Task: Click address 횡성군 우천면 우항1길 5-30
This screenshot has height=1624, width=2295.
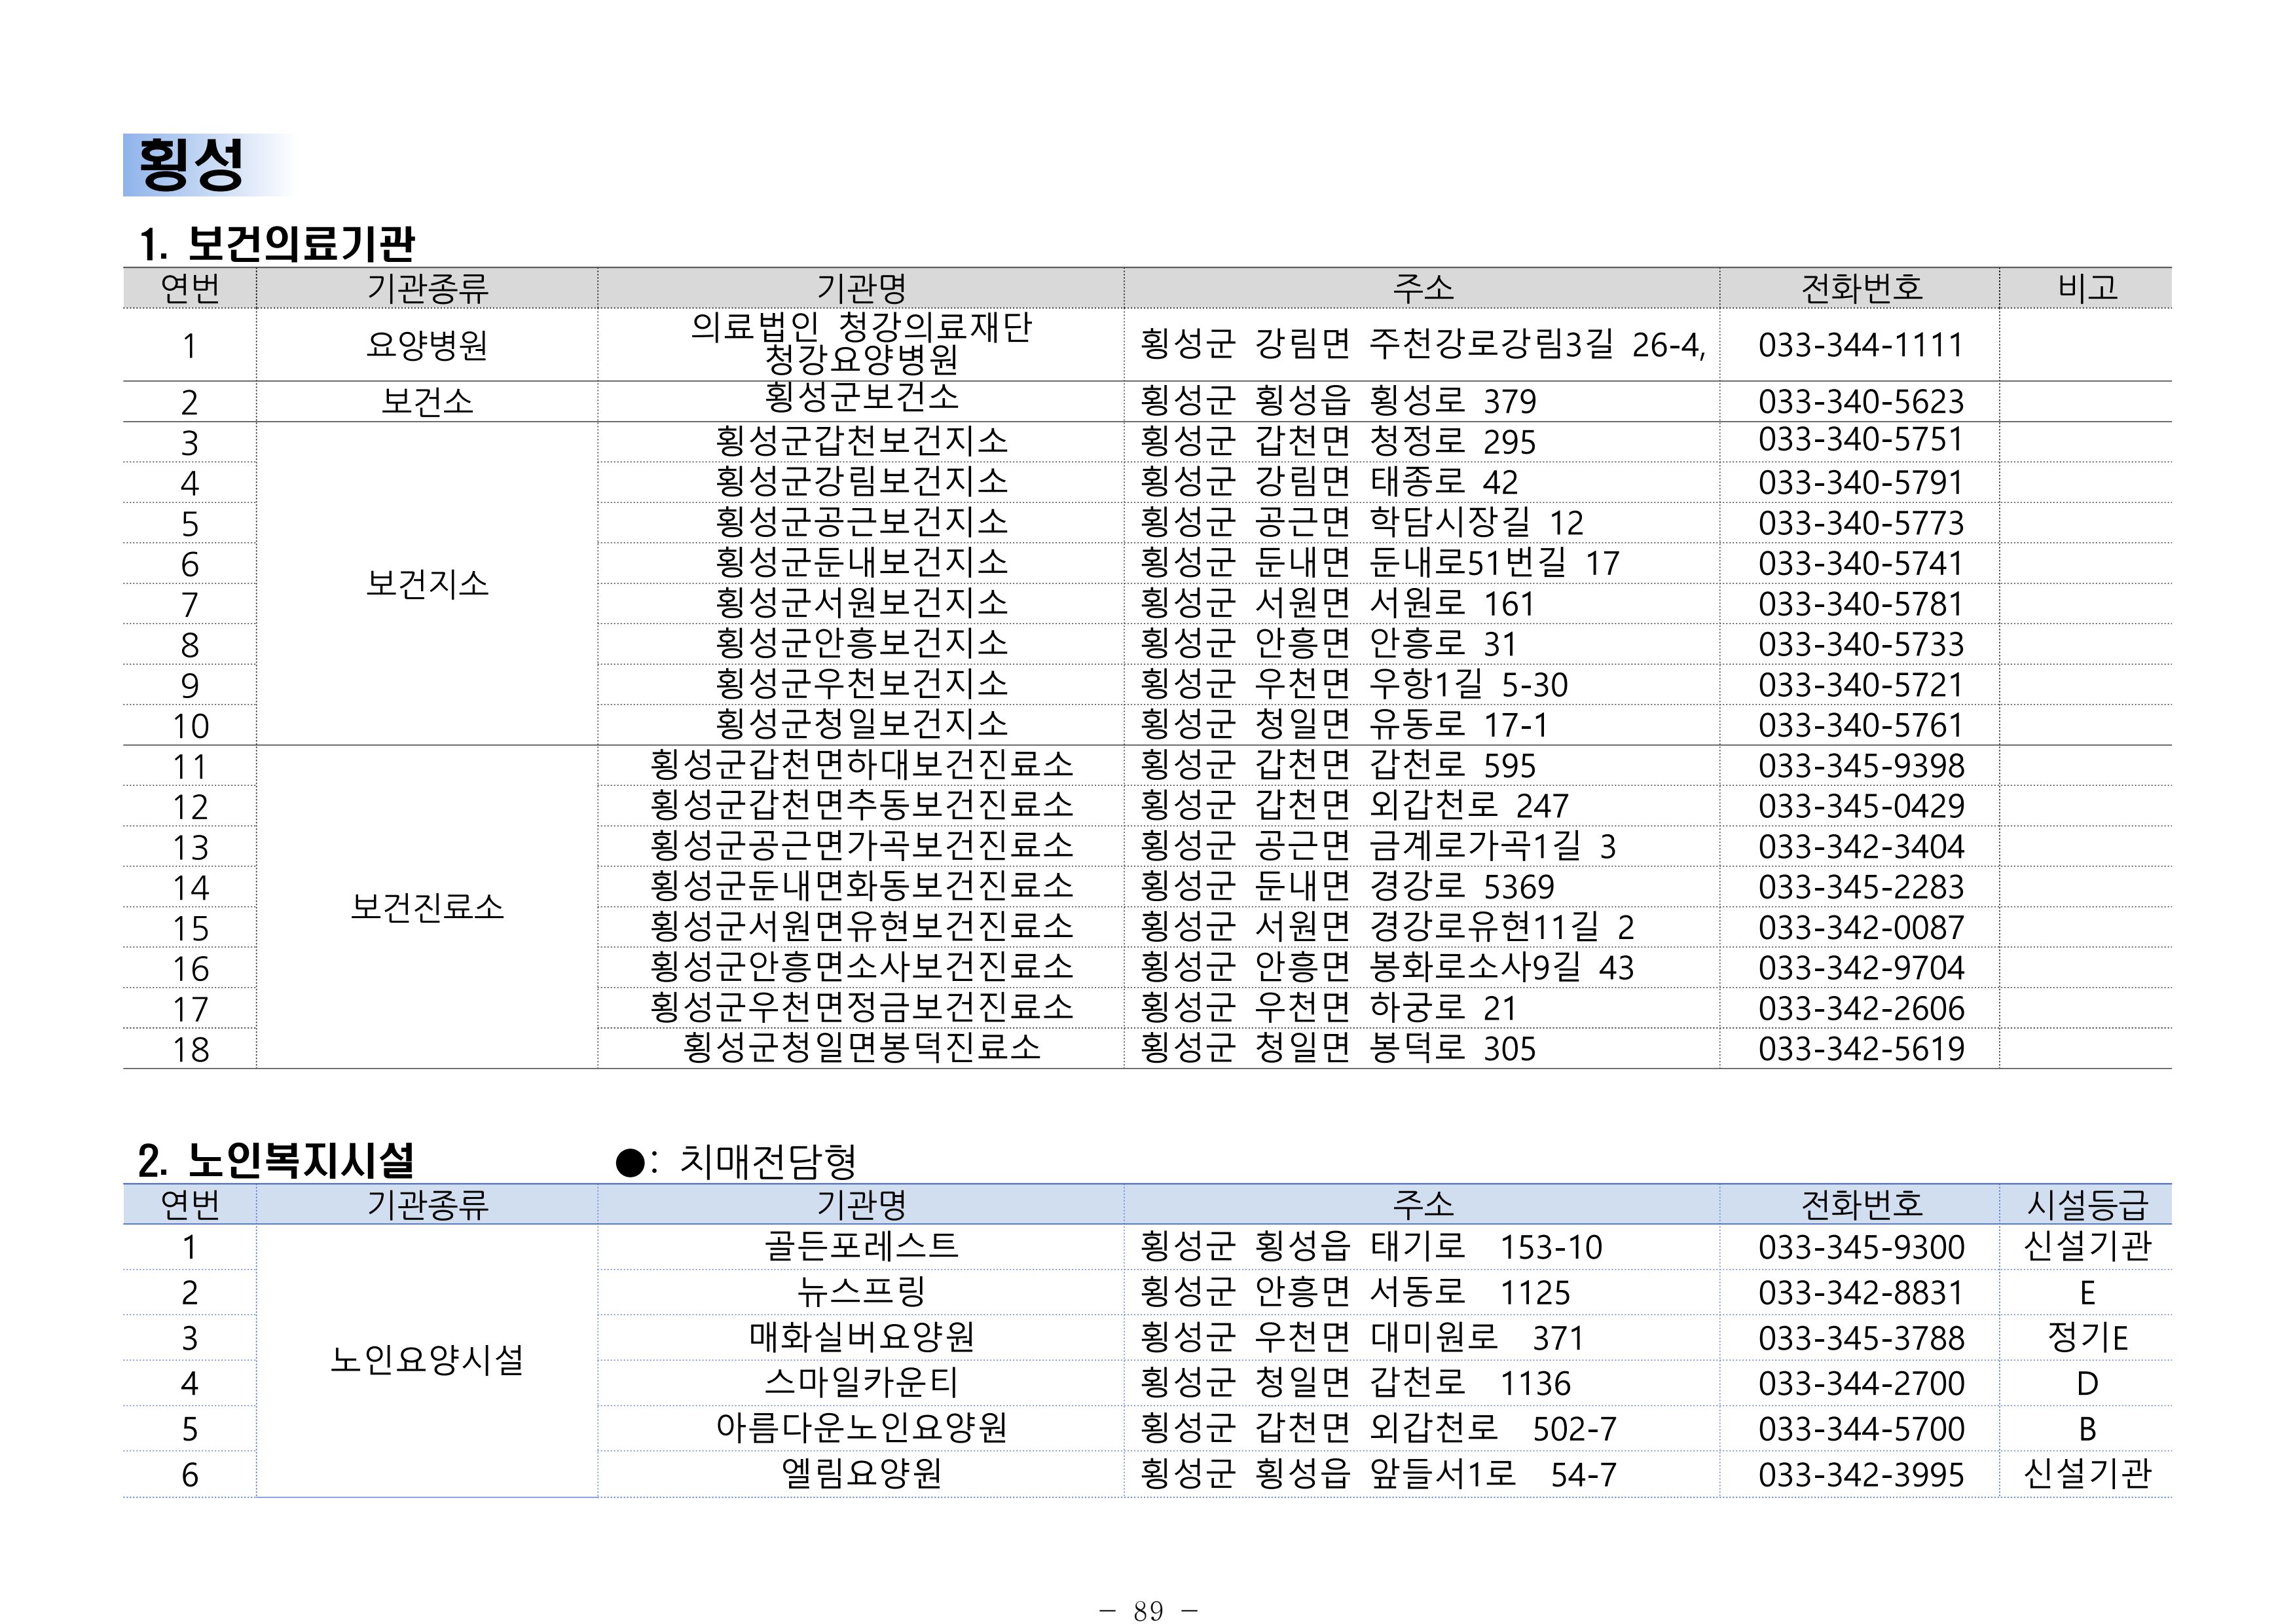Action: 1354,685
